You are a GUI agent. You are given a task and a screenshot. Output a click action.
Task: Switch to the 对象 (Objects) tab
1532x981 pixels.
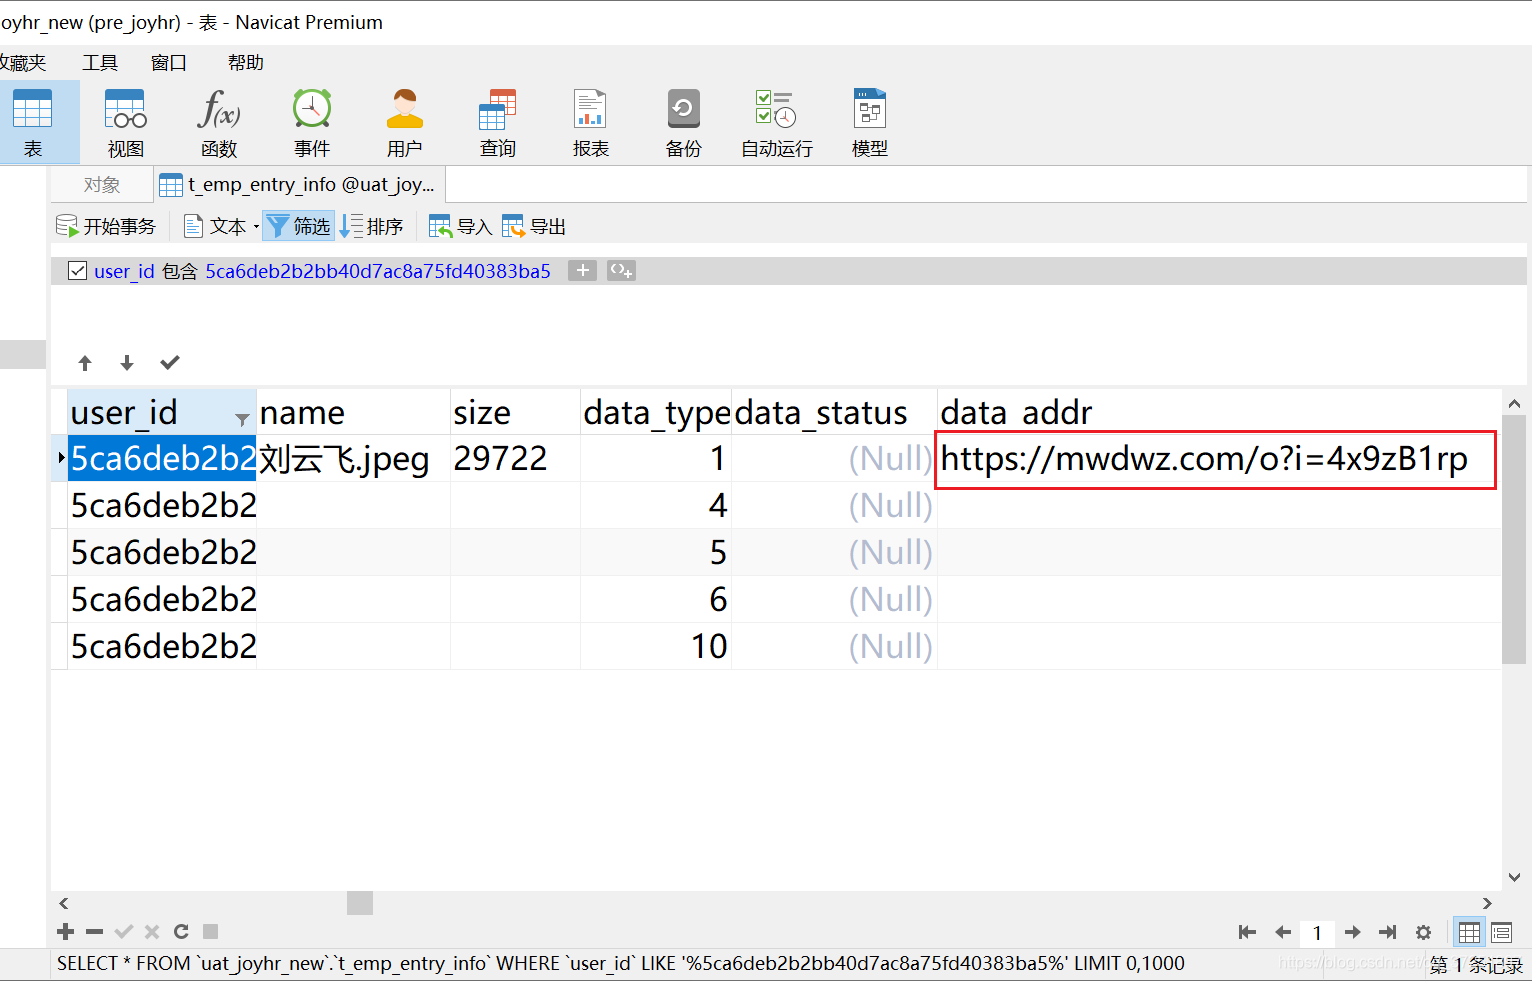(102, 185)
